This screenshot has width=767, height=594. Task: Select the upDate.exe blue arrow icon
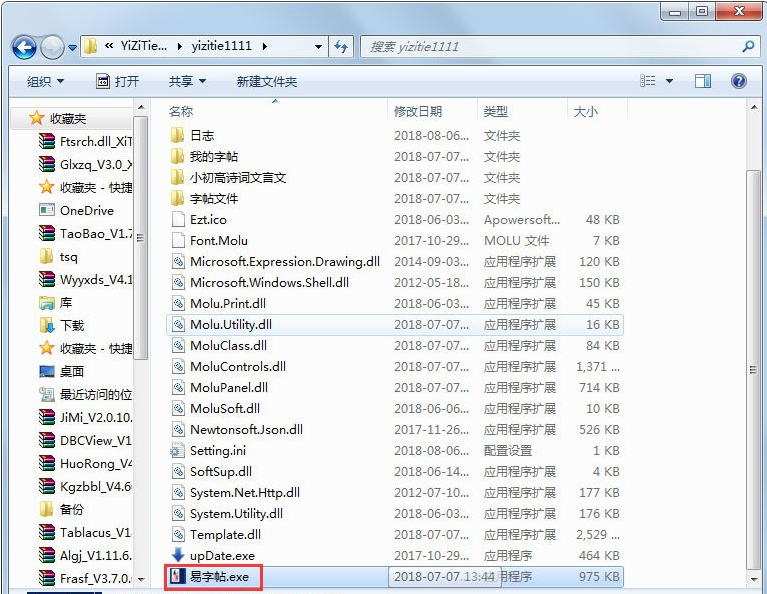click(178, 555)
